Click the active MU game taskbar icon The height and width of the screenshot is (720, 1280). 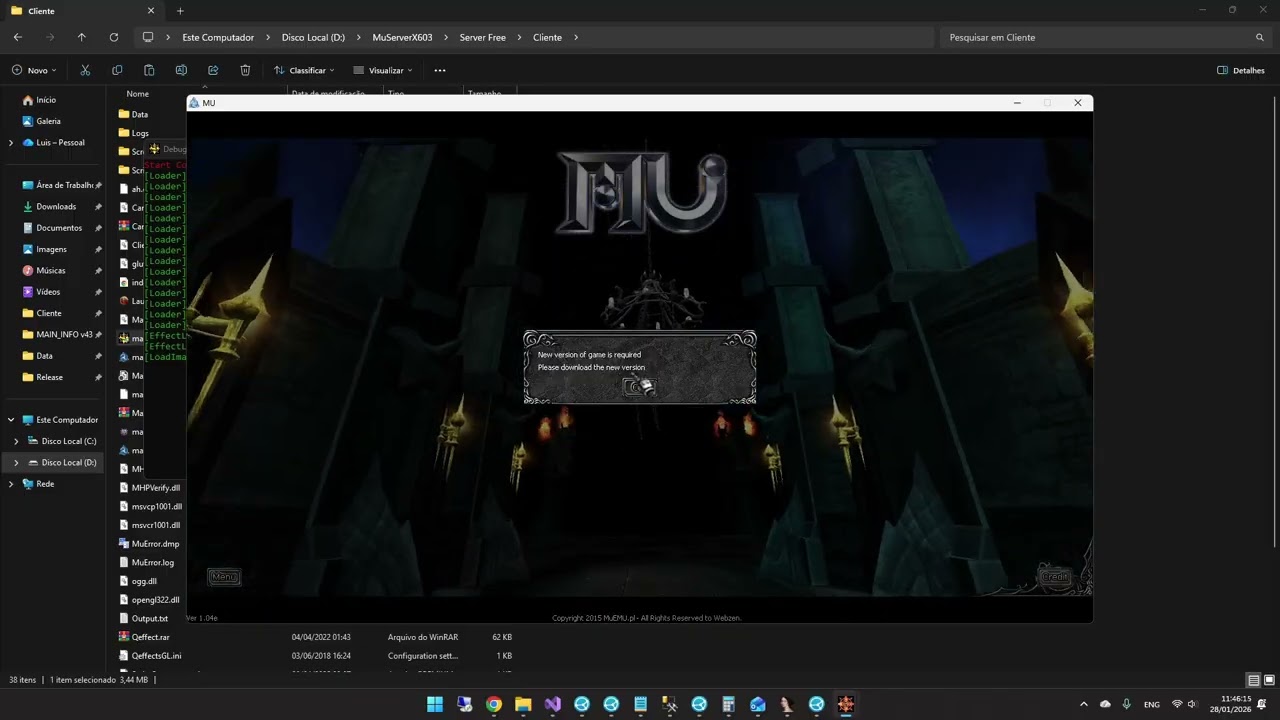pos(846,704)
